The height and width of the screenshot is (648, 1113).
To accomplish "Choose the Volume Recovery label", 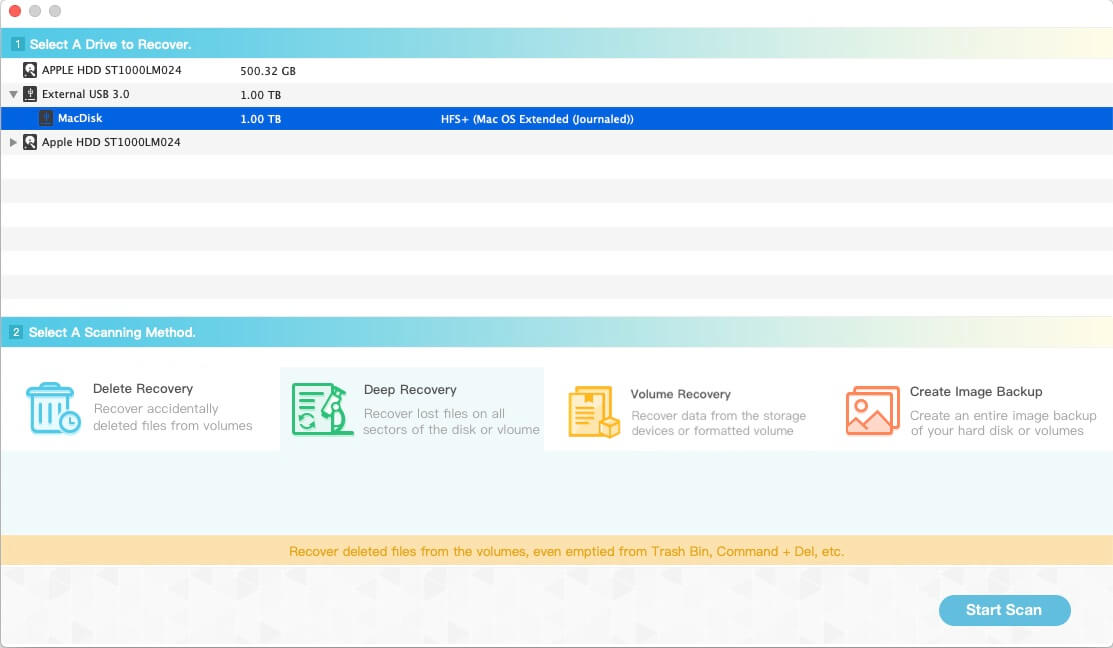I will pos(680,394).
